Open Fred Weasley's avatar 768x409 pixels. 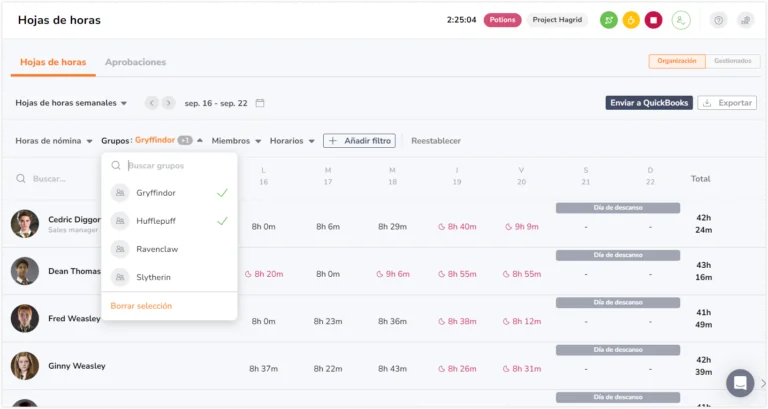[24, 318]
